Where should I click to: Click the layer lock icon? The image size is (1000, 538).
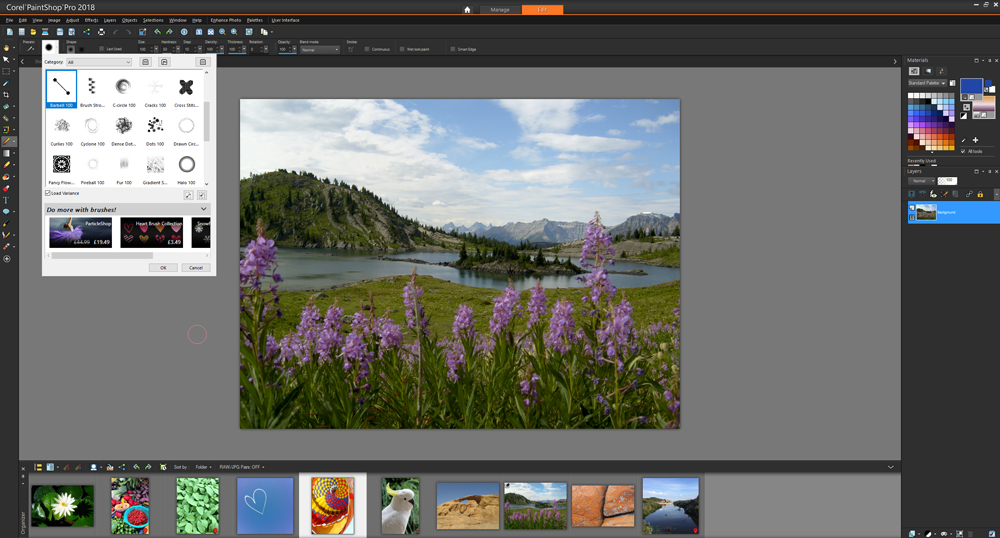click(x=980, y=194)
